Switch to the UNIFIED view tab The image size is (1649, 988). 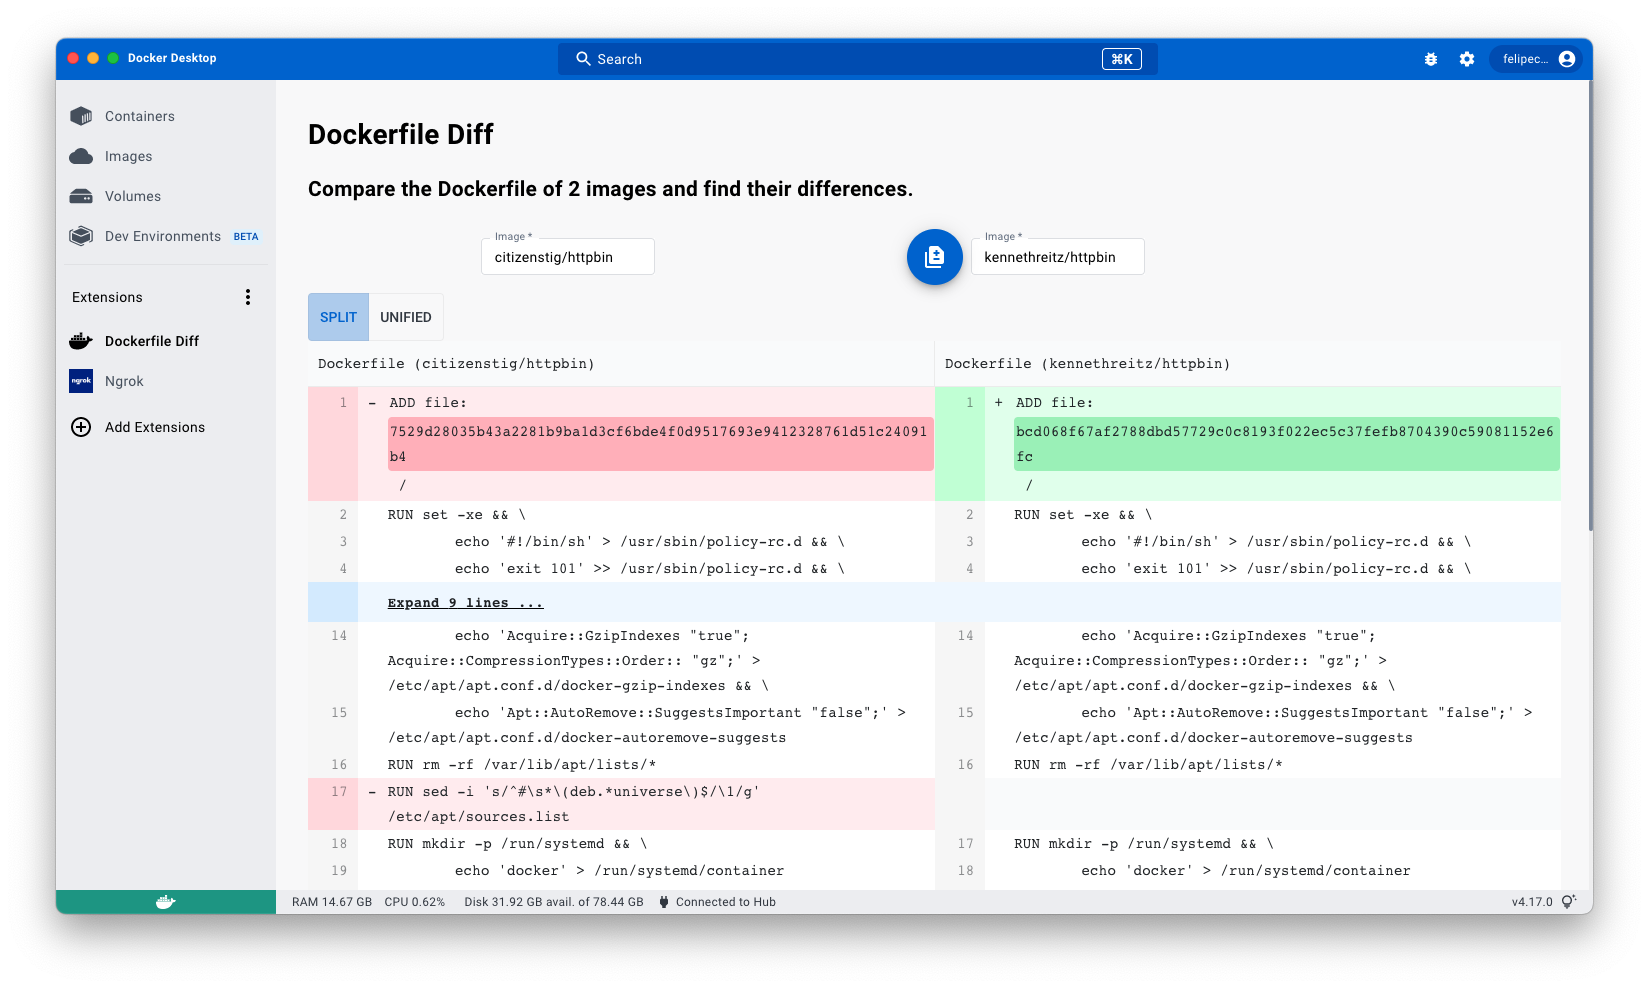pos(406,317)
